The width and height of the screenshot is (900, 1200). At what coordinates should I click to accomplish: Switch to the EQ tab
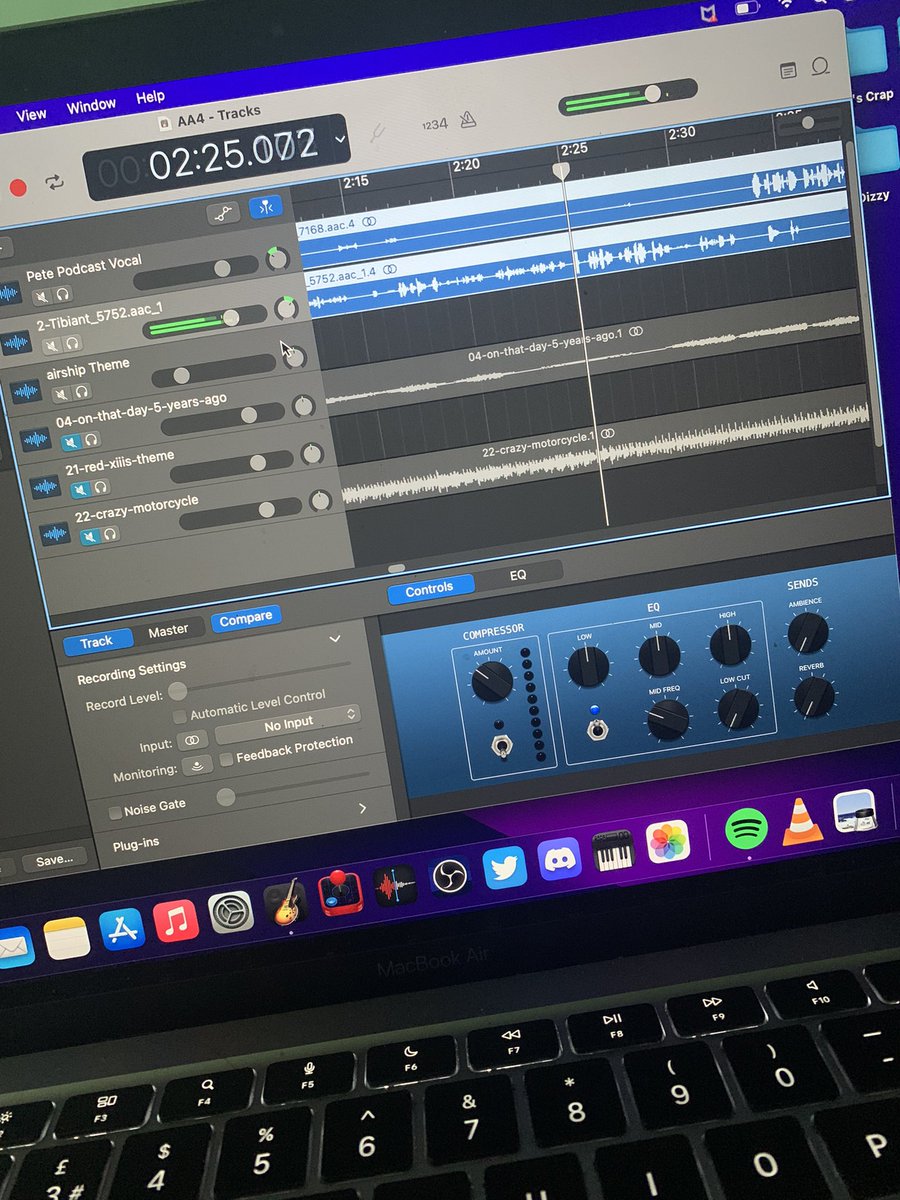coord(517,576)
